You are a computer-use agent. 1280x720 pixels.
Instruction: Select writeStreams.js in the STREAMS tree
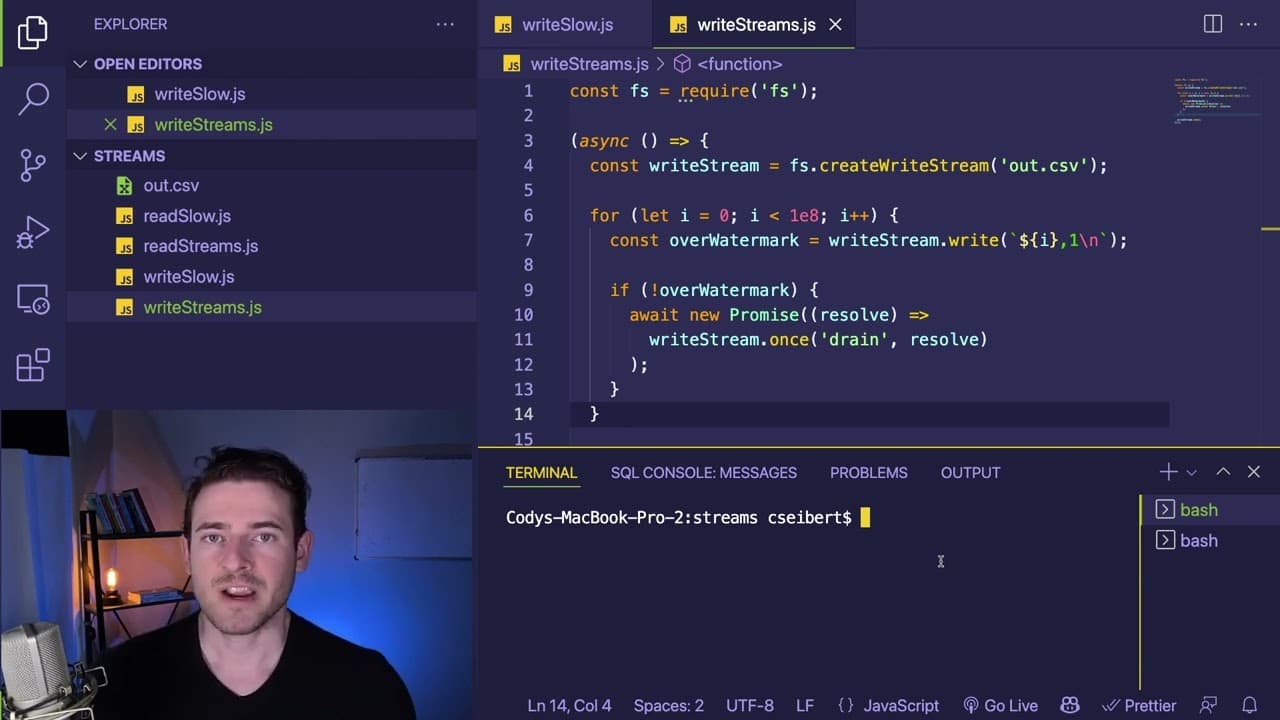[202, 307]
